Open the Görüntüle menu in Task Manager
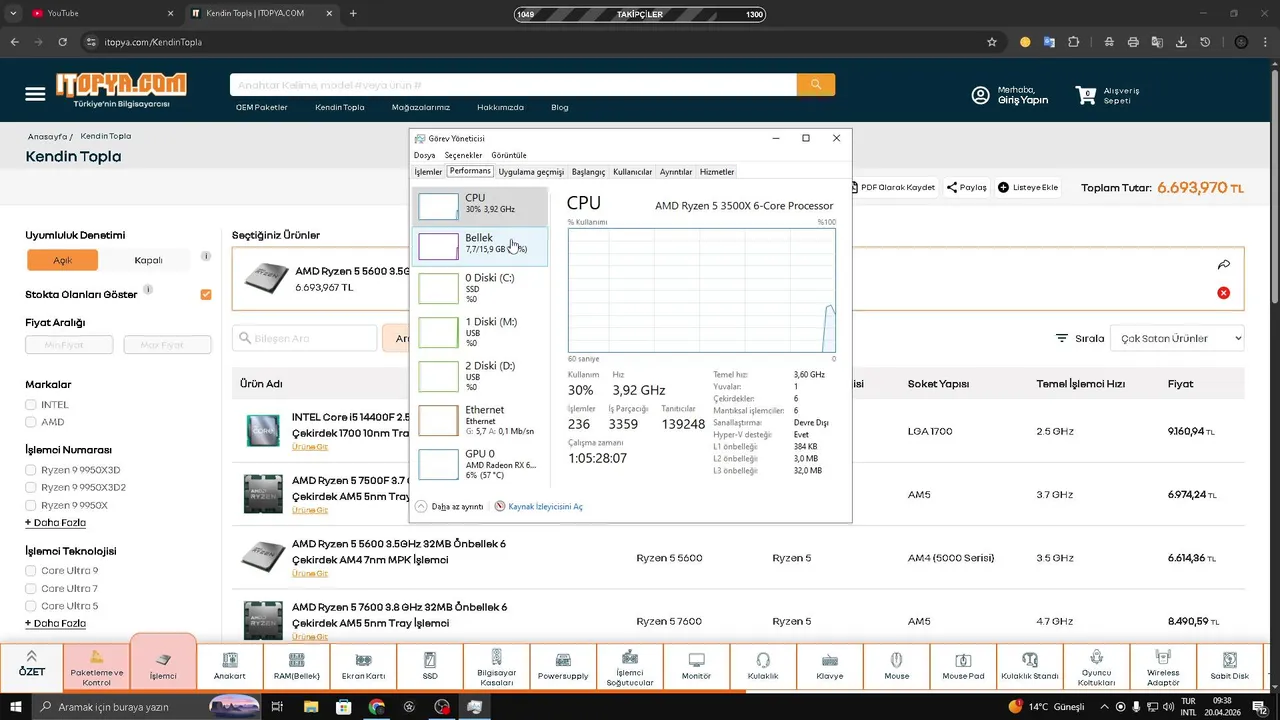The width and height of the screenshot is (1280, 720). [508, 155]
